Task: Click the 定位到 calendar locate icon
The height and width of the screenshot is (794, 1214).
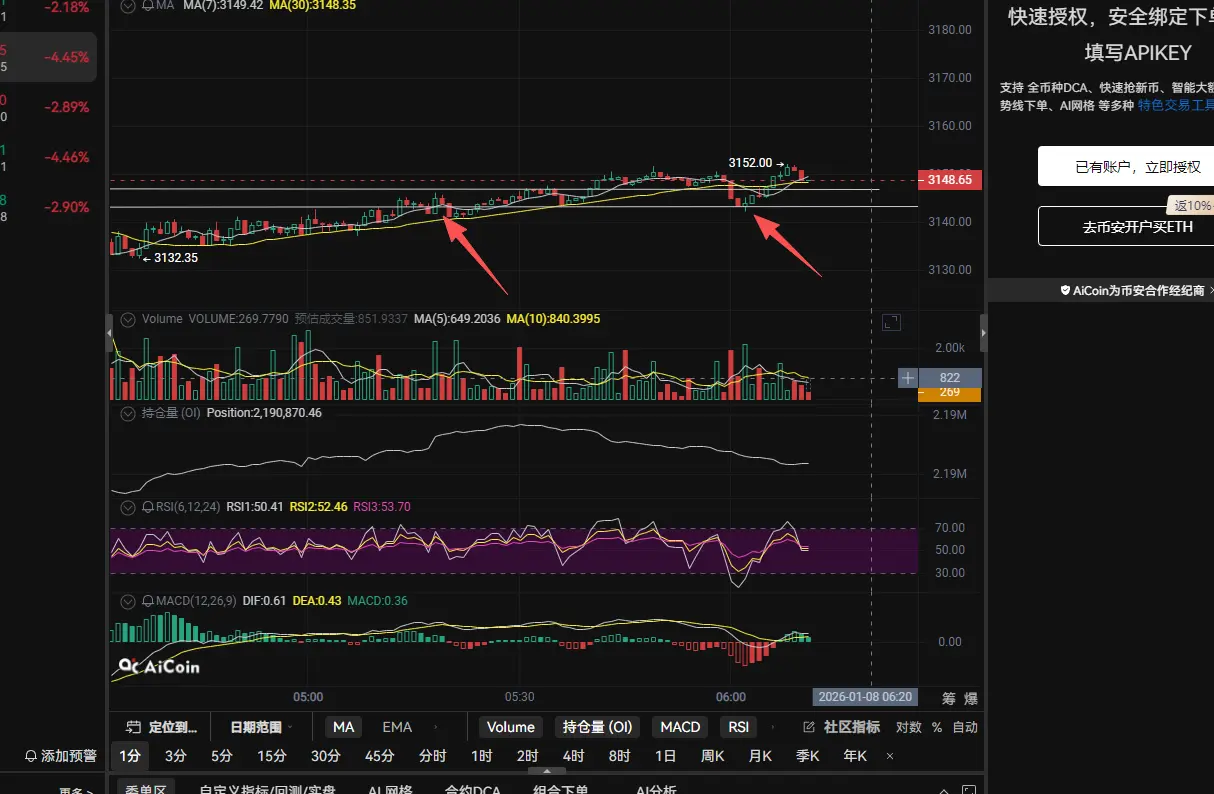Action: click(x=133, y=727)
